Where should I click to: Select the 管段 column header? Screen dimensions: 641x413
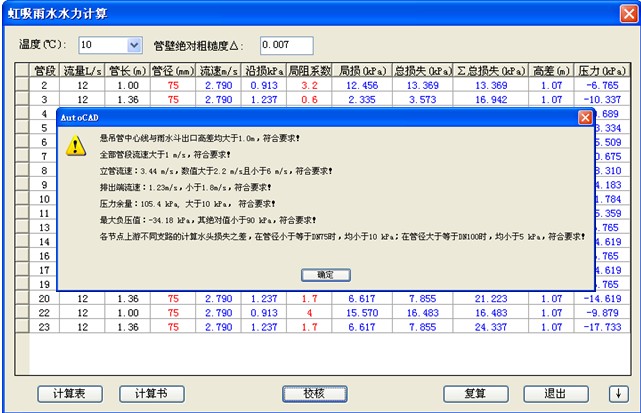[44, 71]
